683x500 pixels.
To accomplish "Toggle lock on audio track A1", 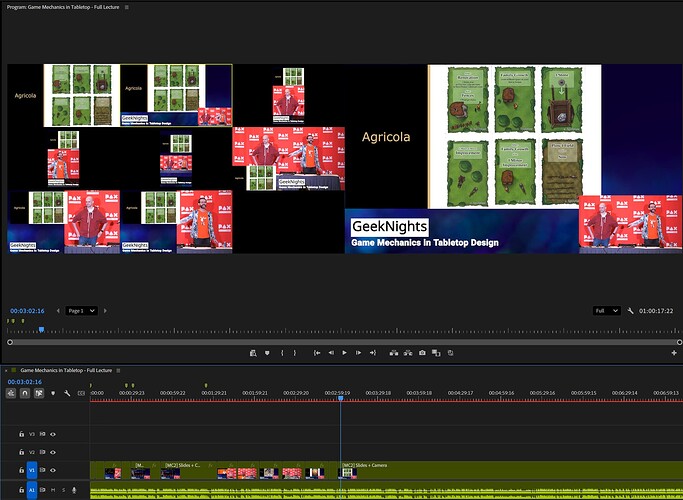I will point(21,490).
